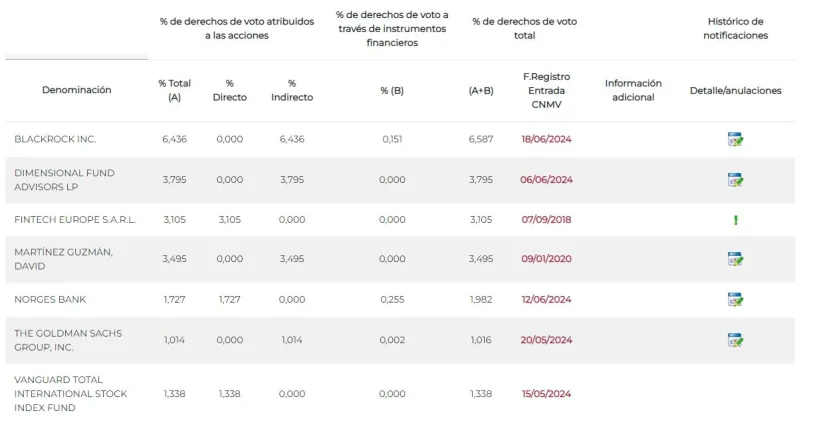Open Dimensional Fund Advisors detail icon
The width and height of the screenshot is (825, 423).
[x=735, y=180]
